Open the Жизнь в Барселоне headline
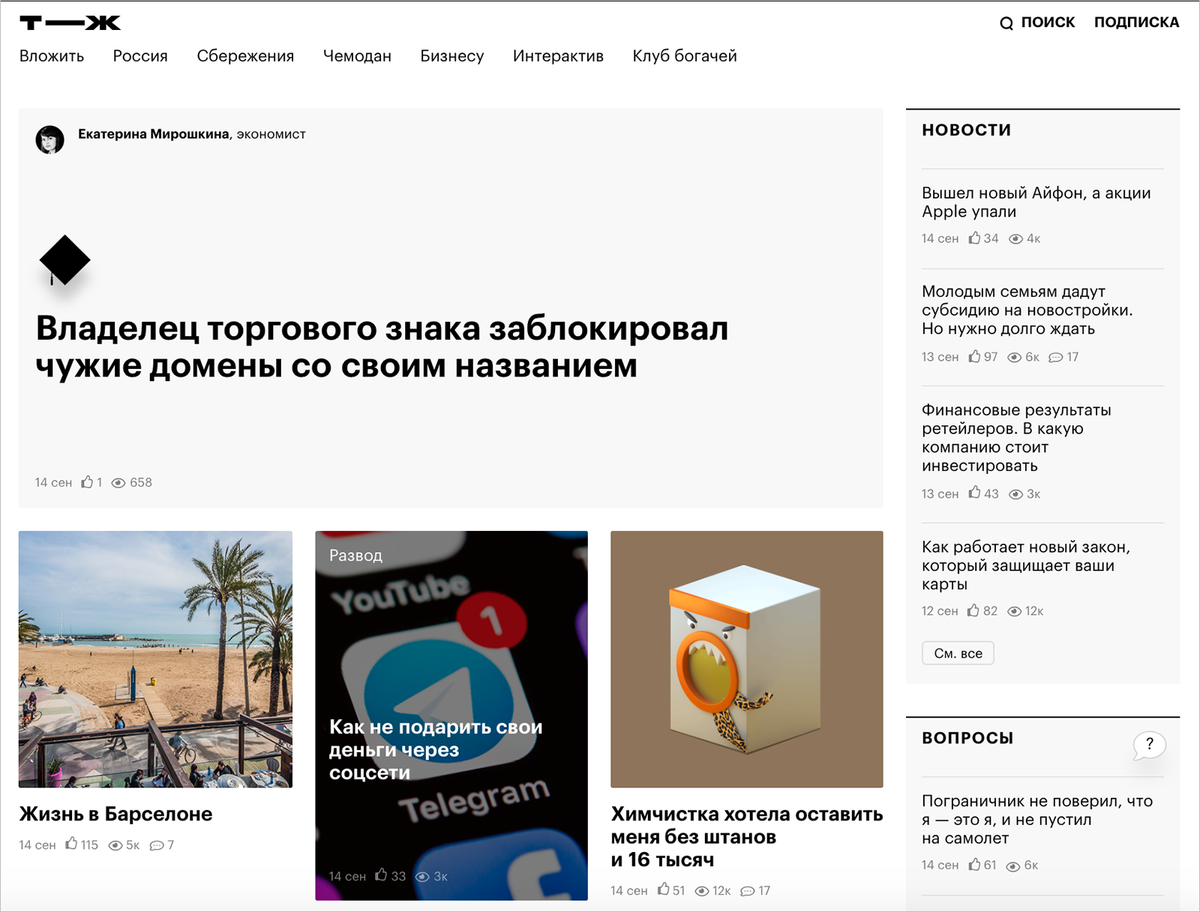 pyautogui.click(x=116, y=814)
